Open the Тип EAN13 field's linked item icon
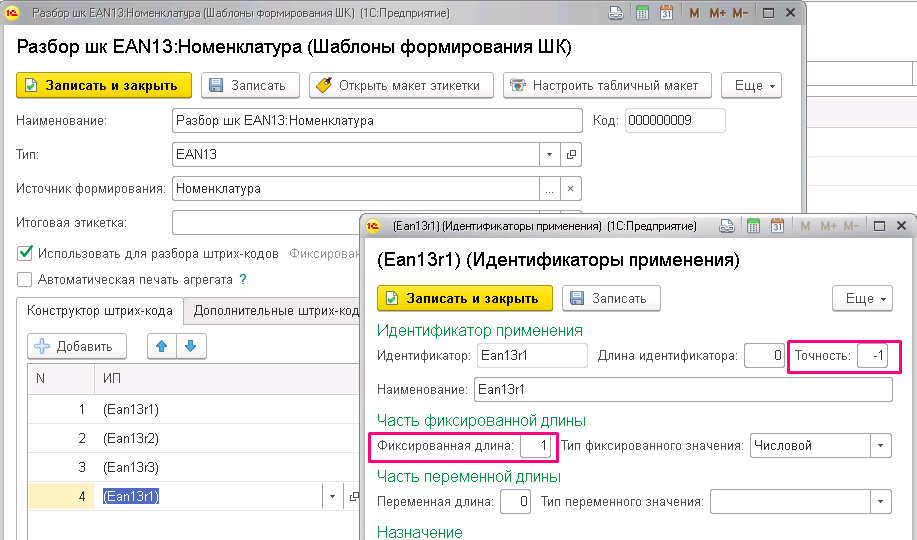917x540 pixels. (x=571, y=154)
